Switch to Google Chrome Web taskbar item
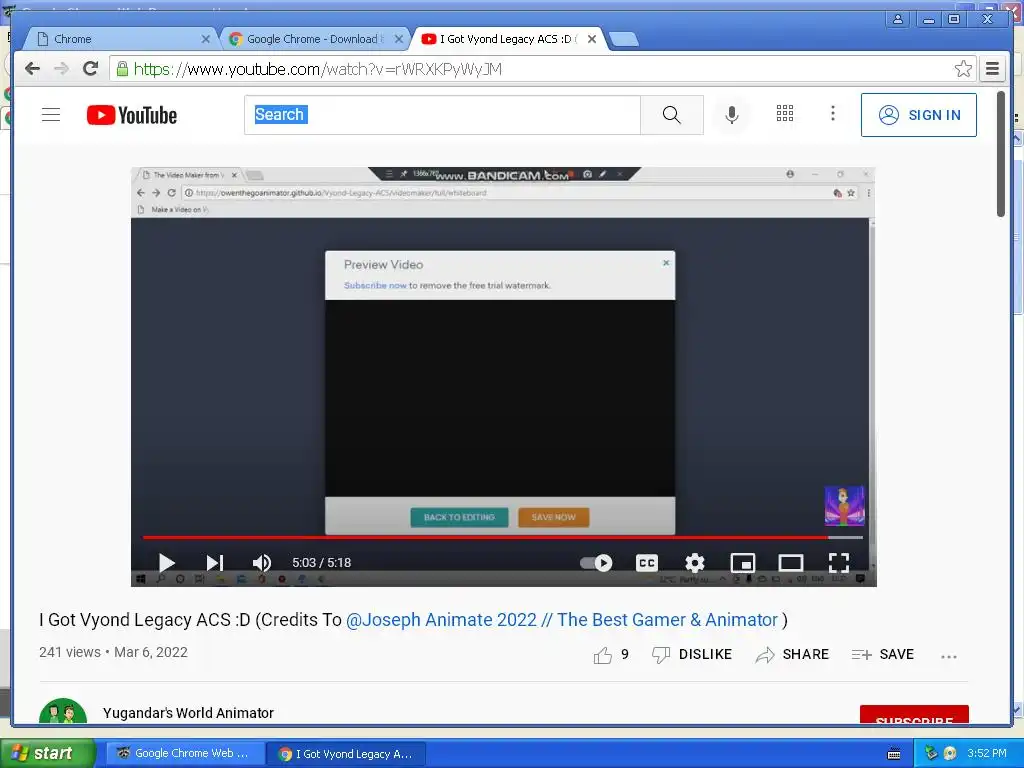 click(x=184, y=754)
